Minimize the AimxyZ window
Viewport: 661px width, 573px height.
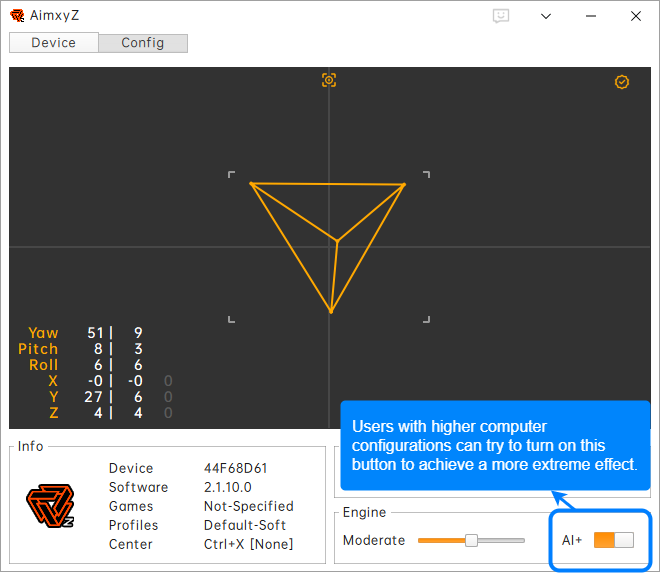point(590,16)
